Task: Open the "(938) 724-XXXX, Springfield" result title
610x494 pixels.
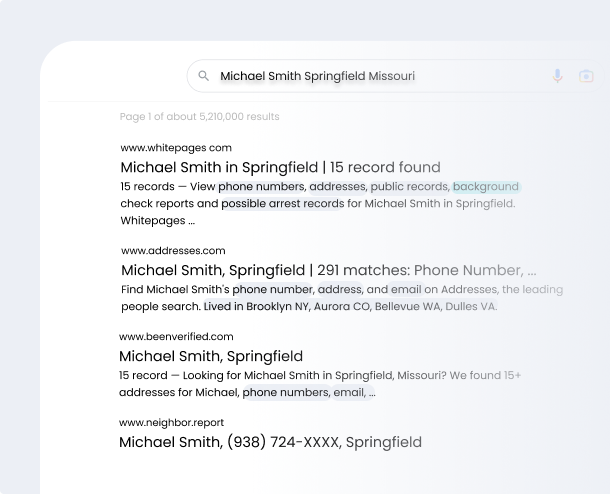Action: (270, 442)
